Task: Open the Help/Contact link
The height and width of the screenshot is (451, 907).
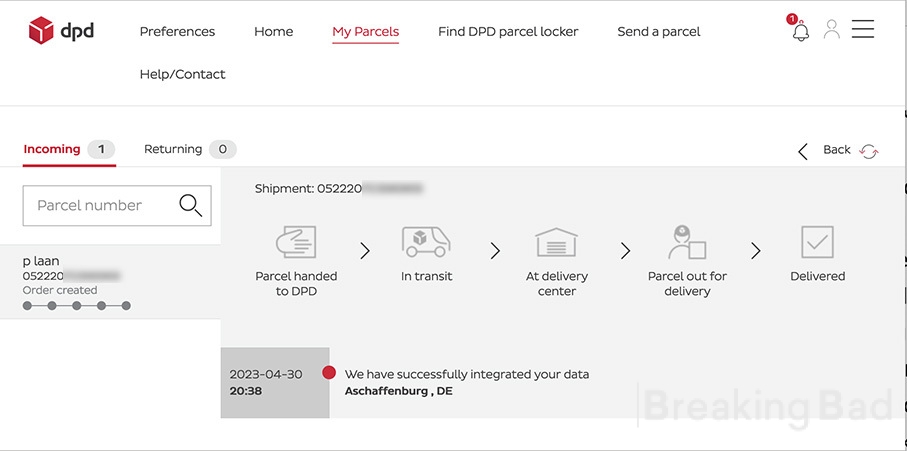Action: [182, 75]
